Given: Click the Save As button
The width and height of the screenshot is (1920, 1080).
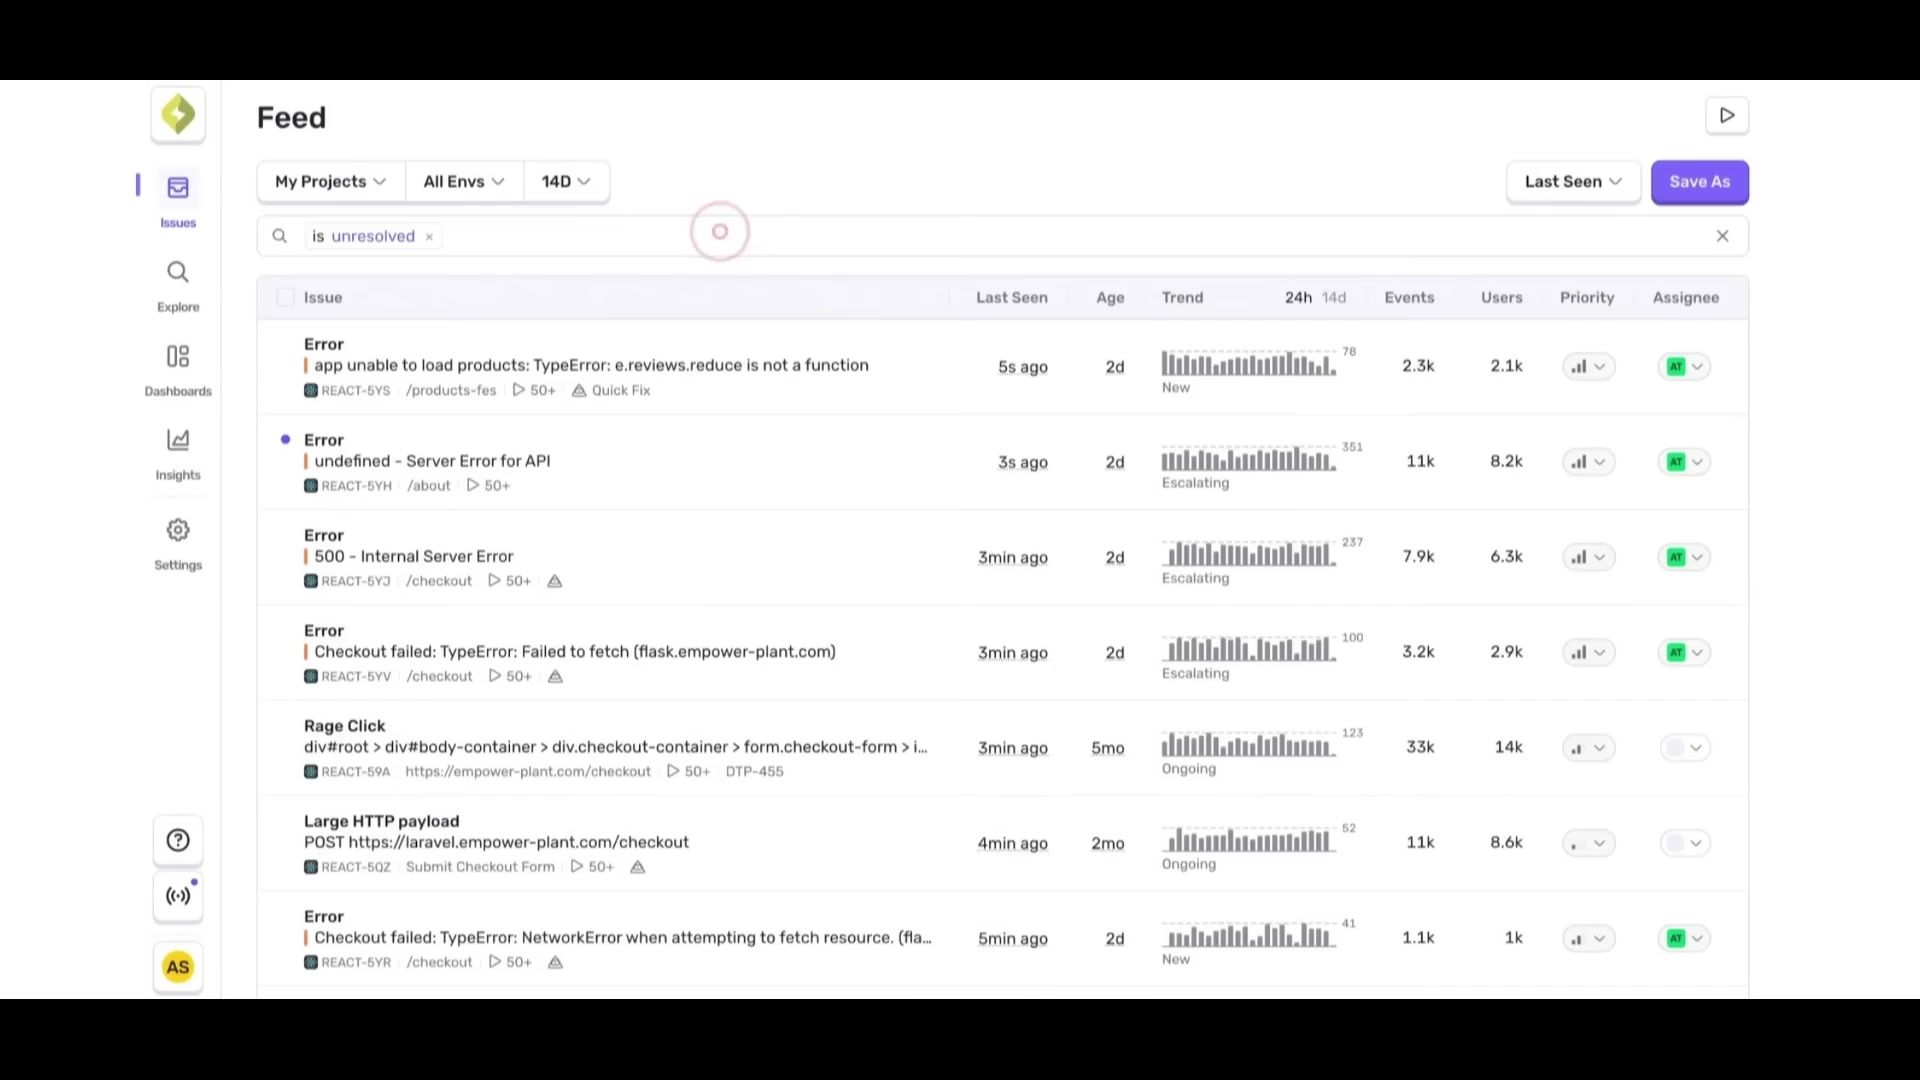Looking at the screenshot, I should 1699,182.
